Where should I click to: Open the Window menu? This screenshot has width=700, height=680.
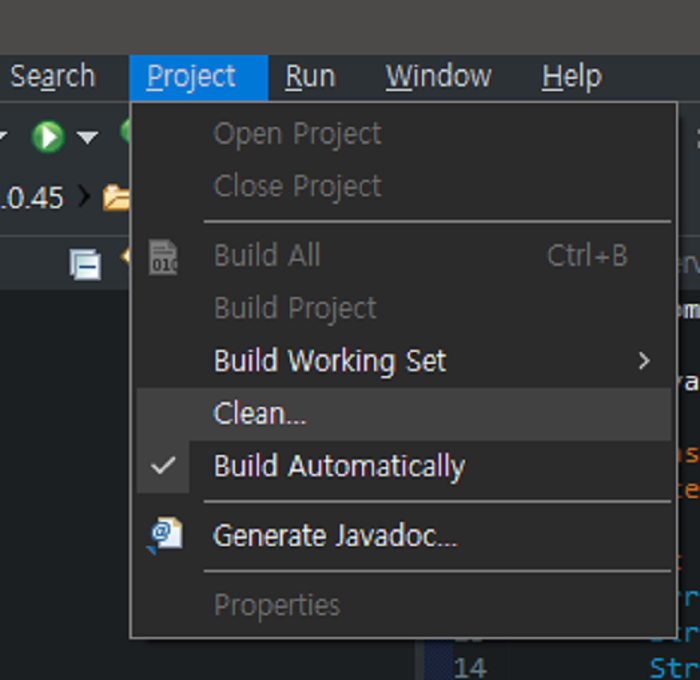click(438, 77)
